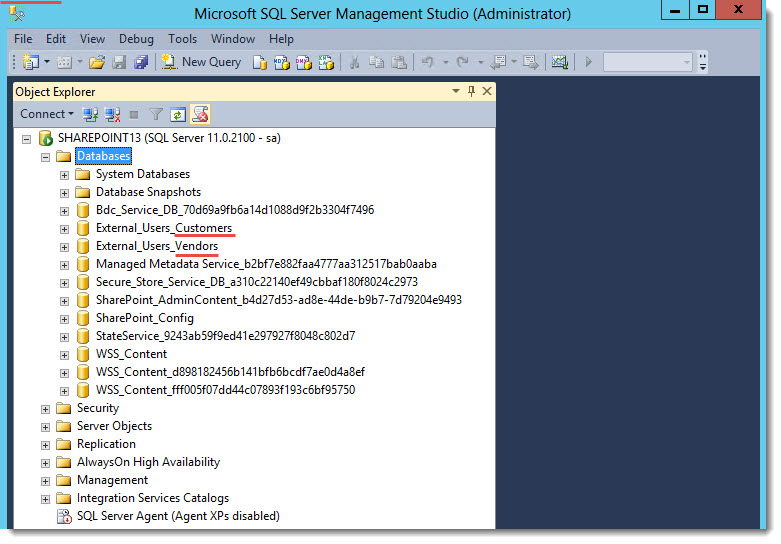Open the empty toolbar combo box
The width and height of the screenshot is (781, 544).
(648, 62)
